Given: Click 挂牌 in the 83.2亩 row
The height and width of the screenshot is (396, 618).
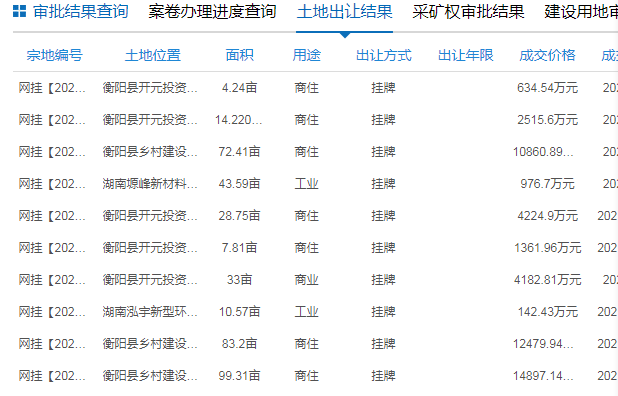Looking at the screenshot, I should (383, 344).
